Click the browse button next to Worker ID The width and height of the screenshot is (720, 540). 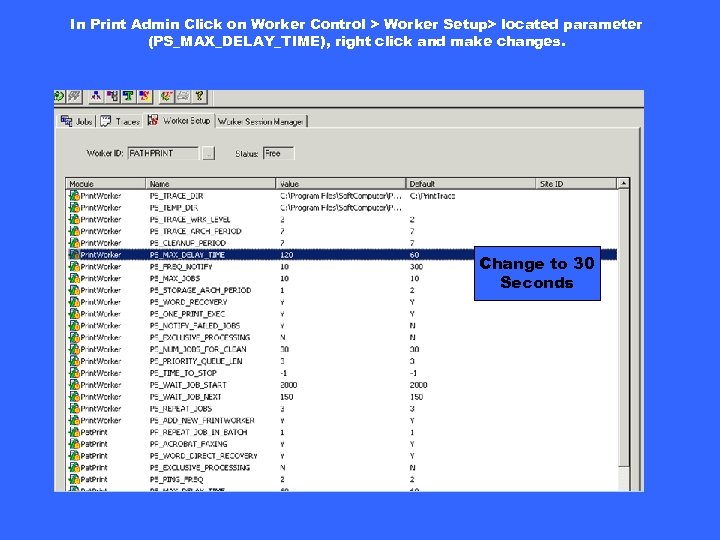coord(208,153)
